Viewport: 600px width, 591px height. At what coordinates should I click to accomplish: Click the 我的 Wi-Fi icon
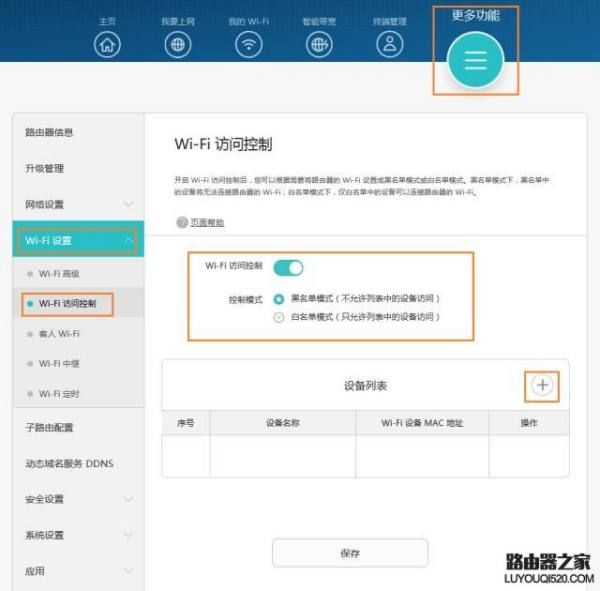coord(248,44)
